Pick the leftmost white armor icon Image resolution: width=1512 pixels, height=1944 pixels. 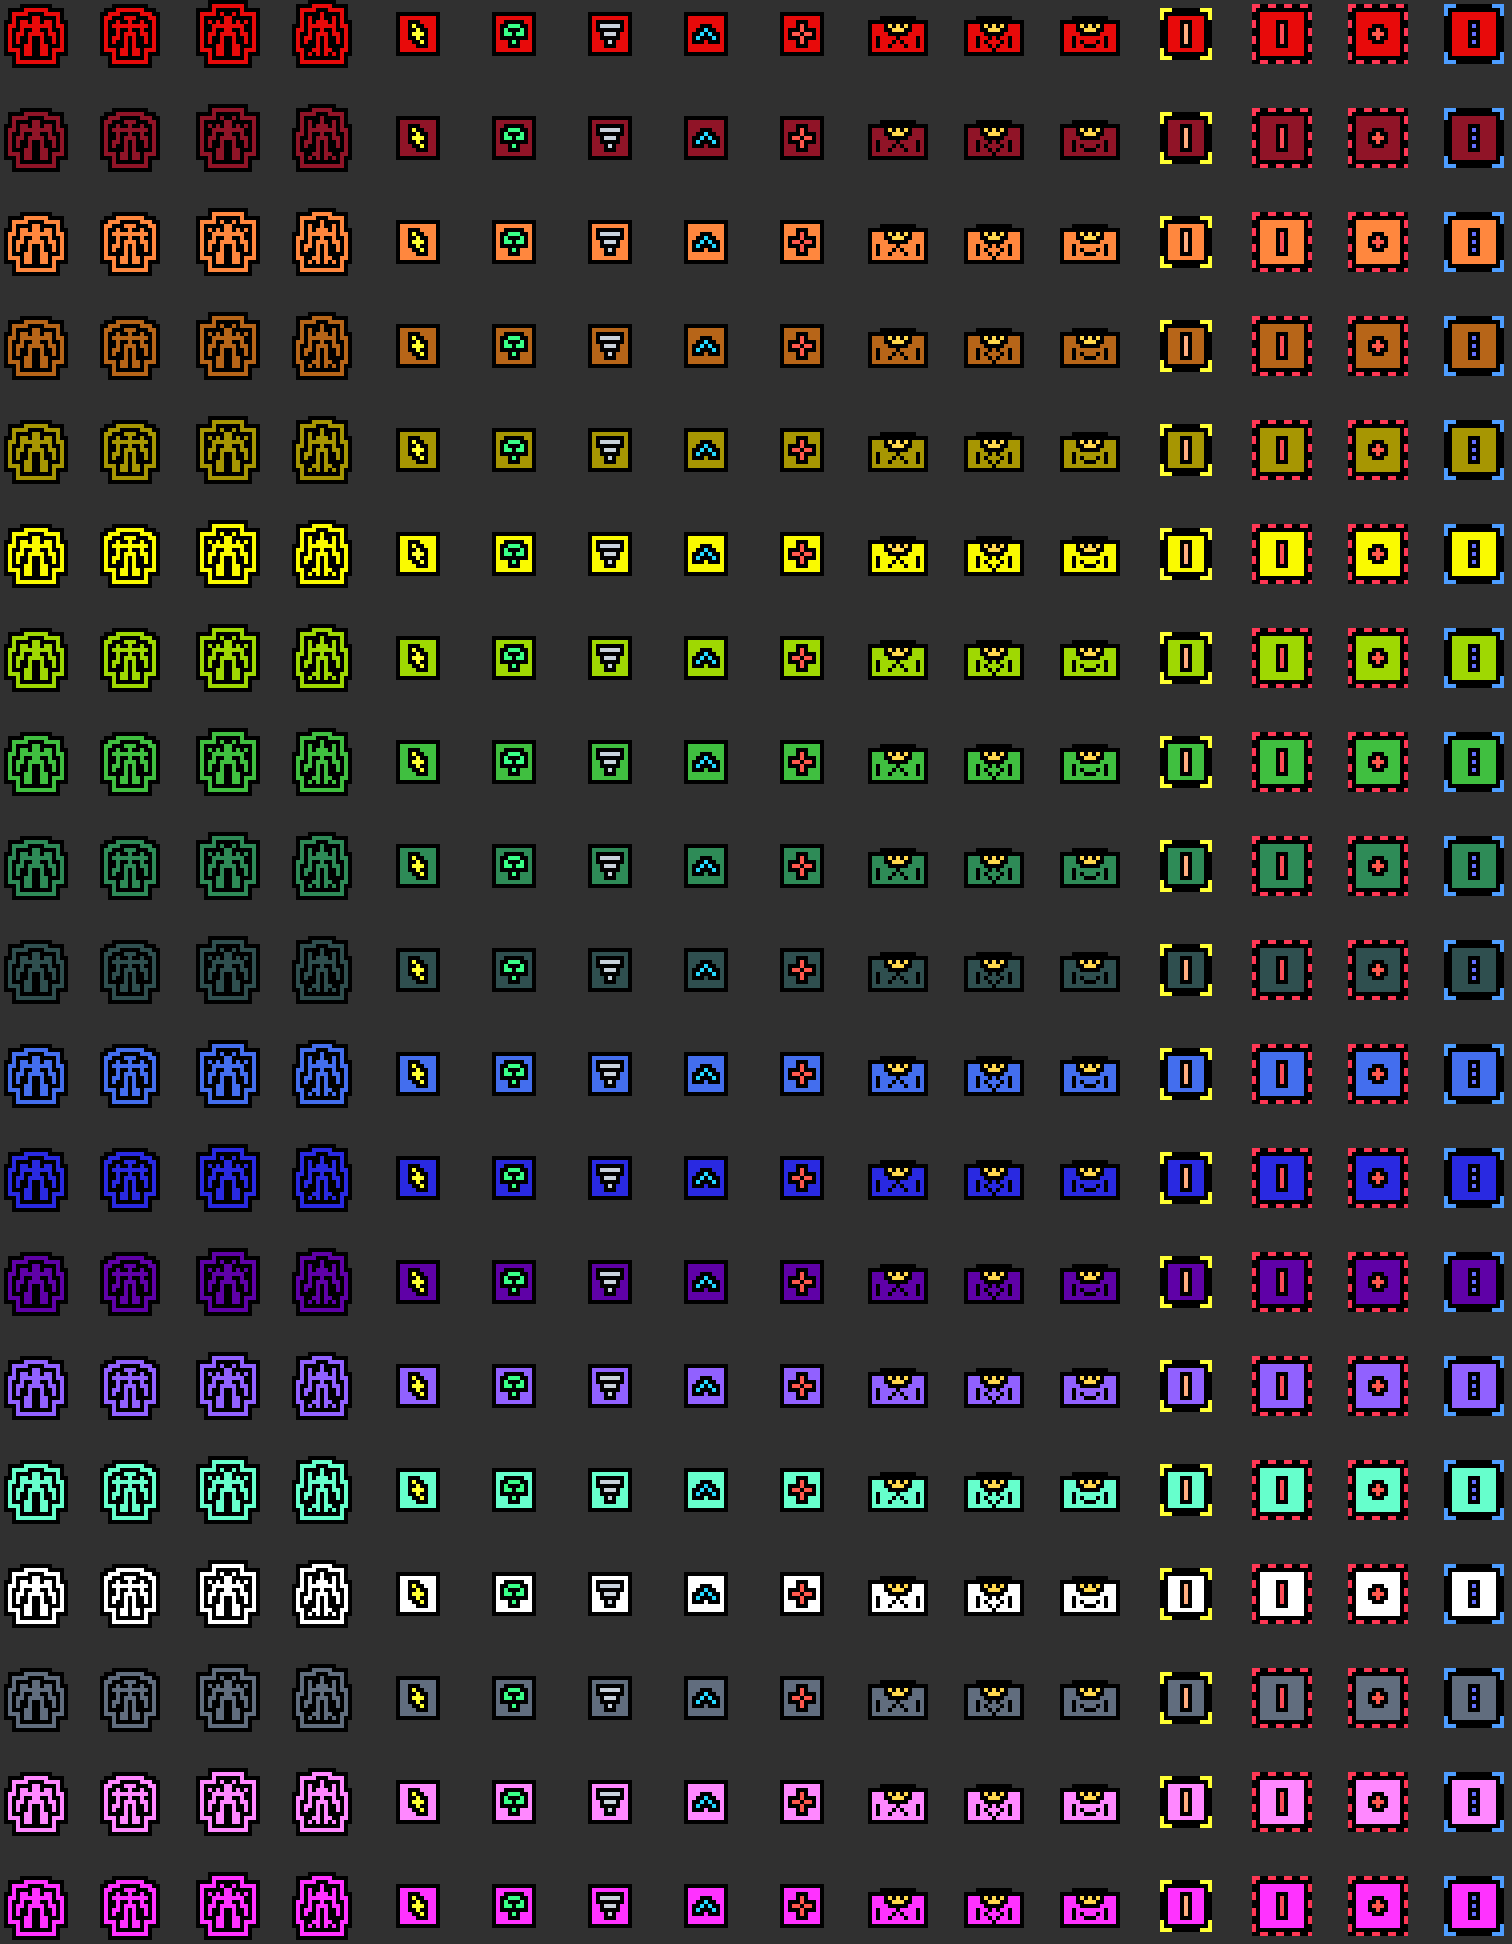click(36, 1595)
